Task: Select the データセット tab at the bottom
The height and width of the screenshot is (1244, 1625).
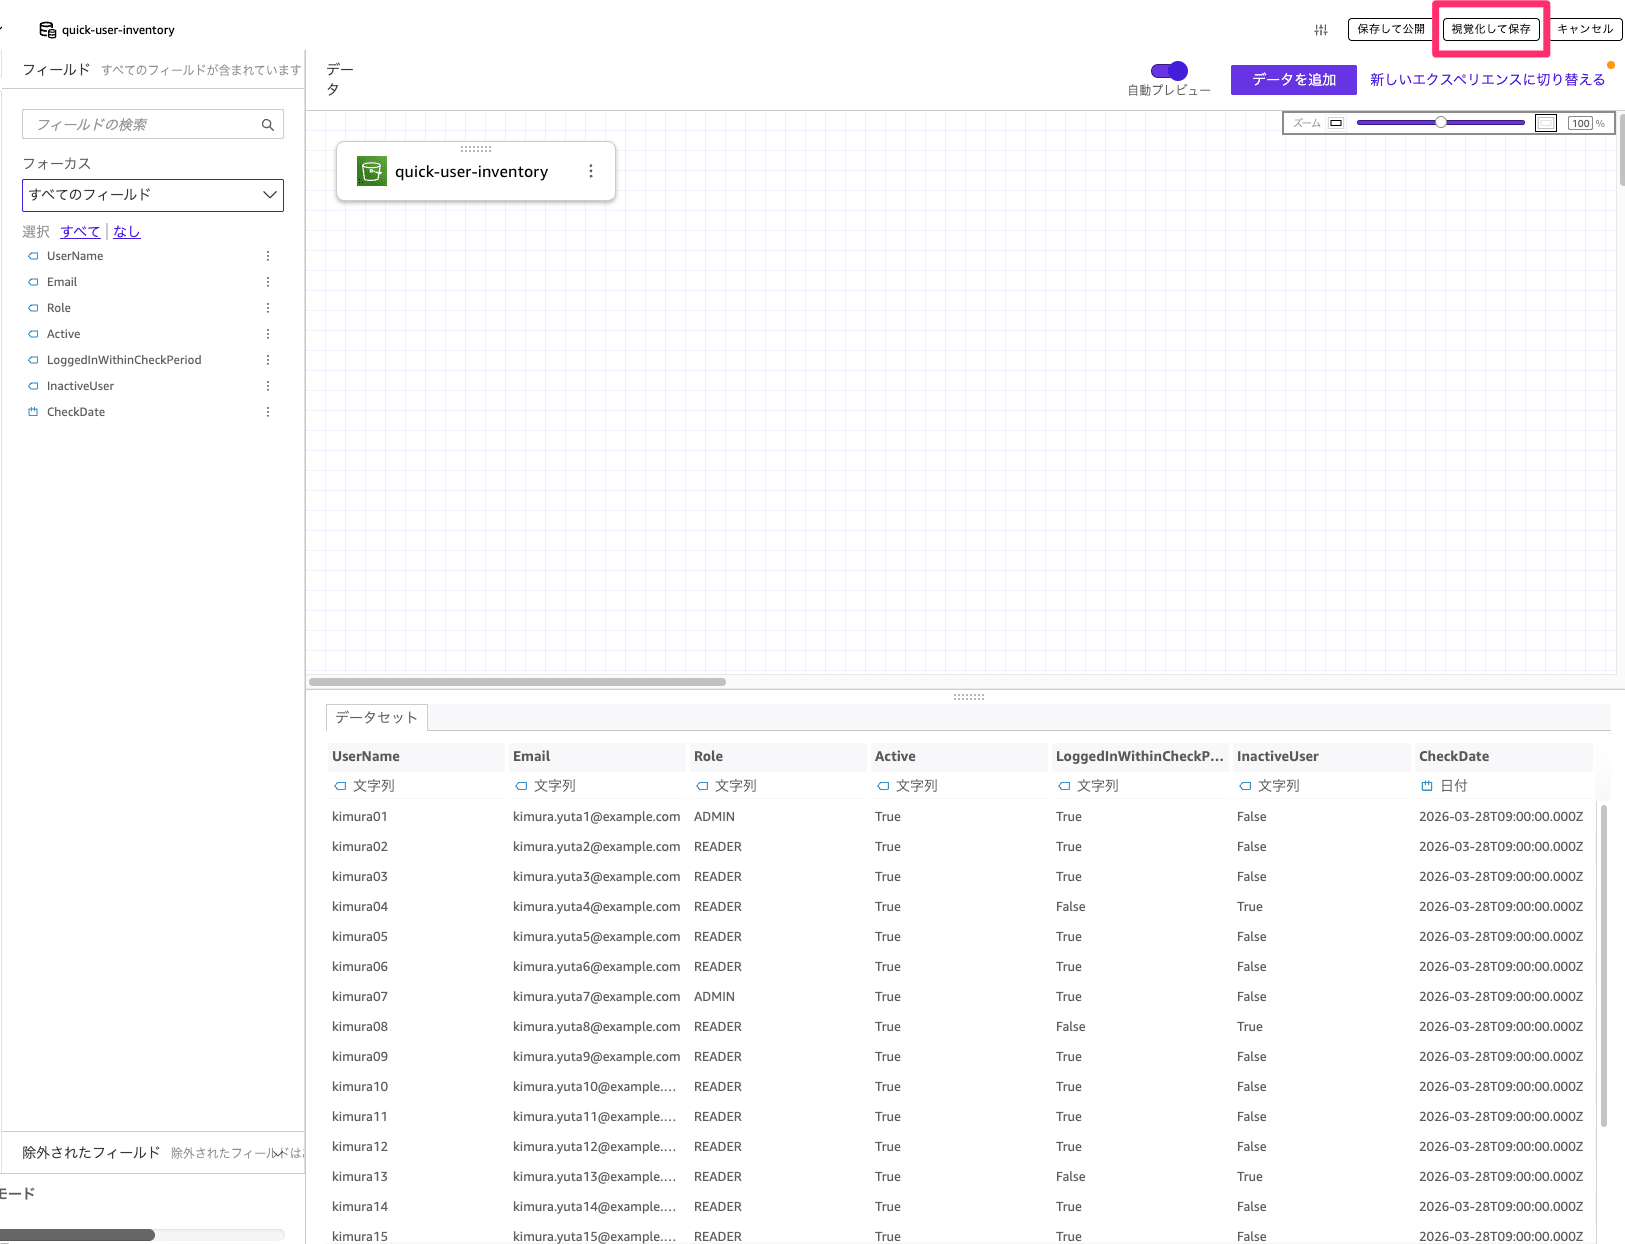Action: (376, 717)
